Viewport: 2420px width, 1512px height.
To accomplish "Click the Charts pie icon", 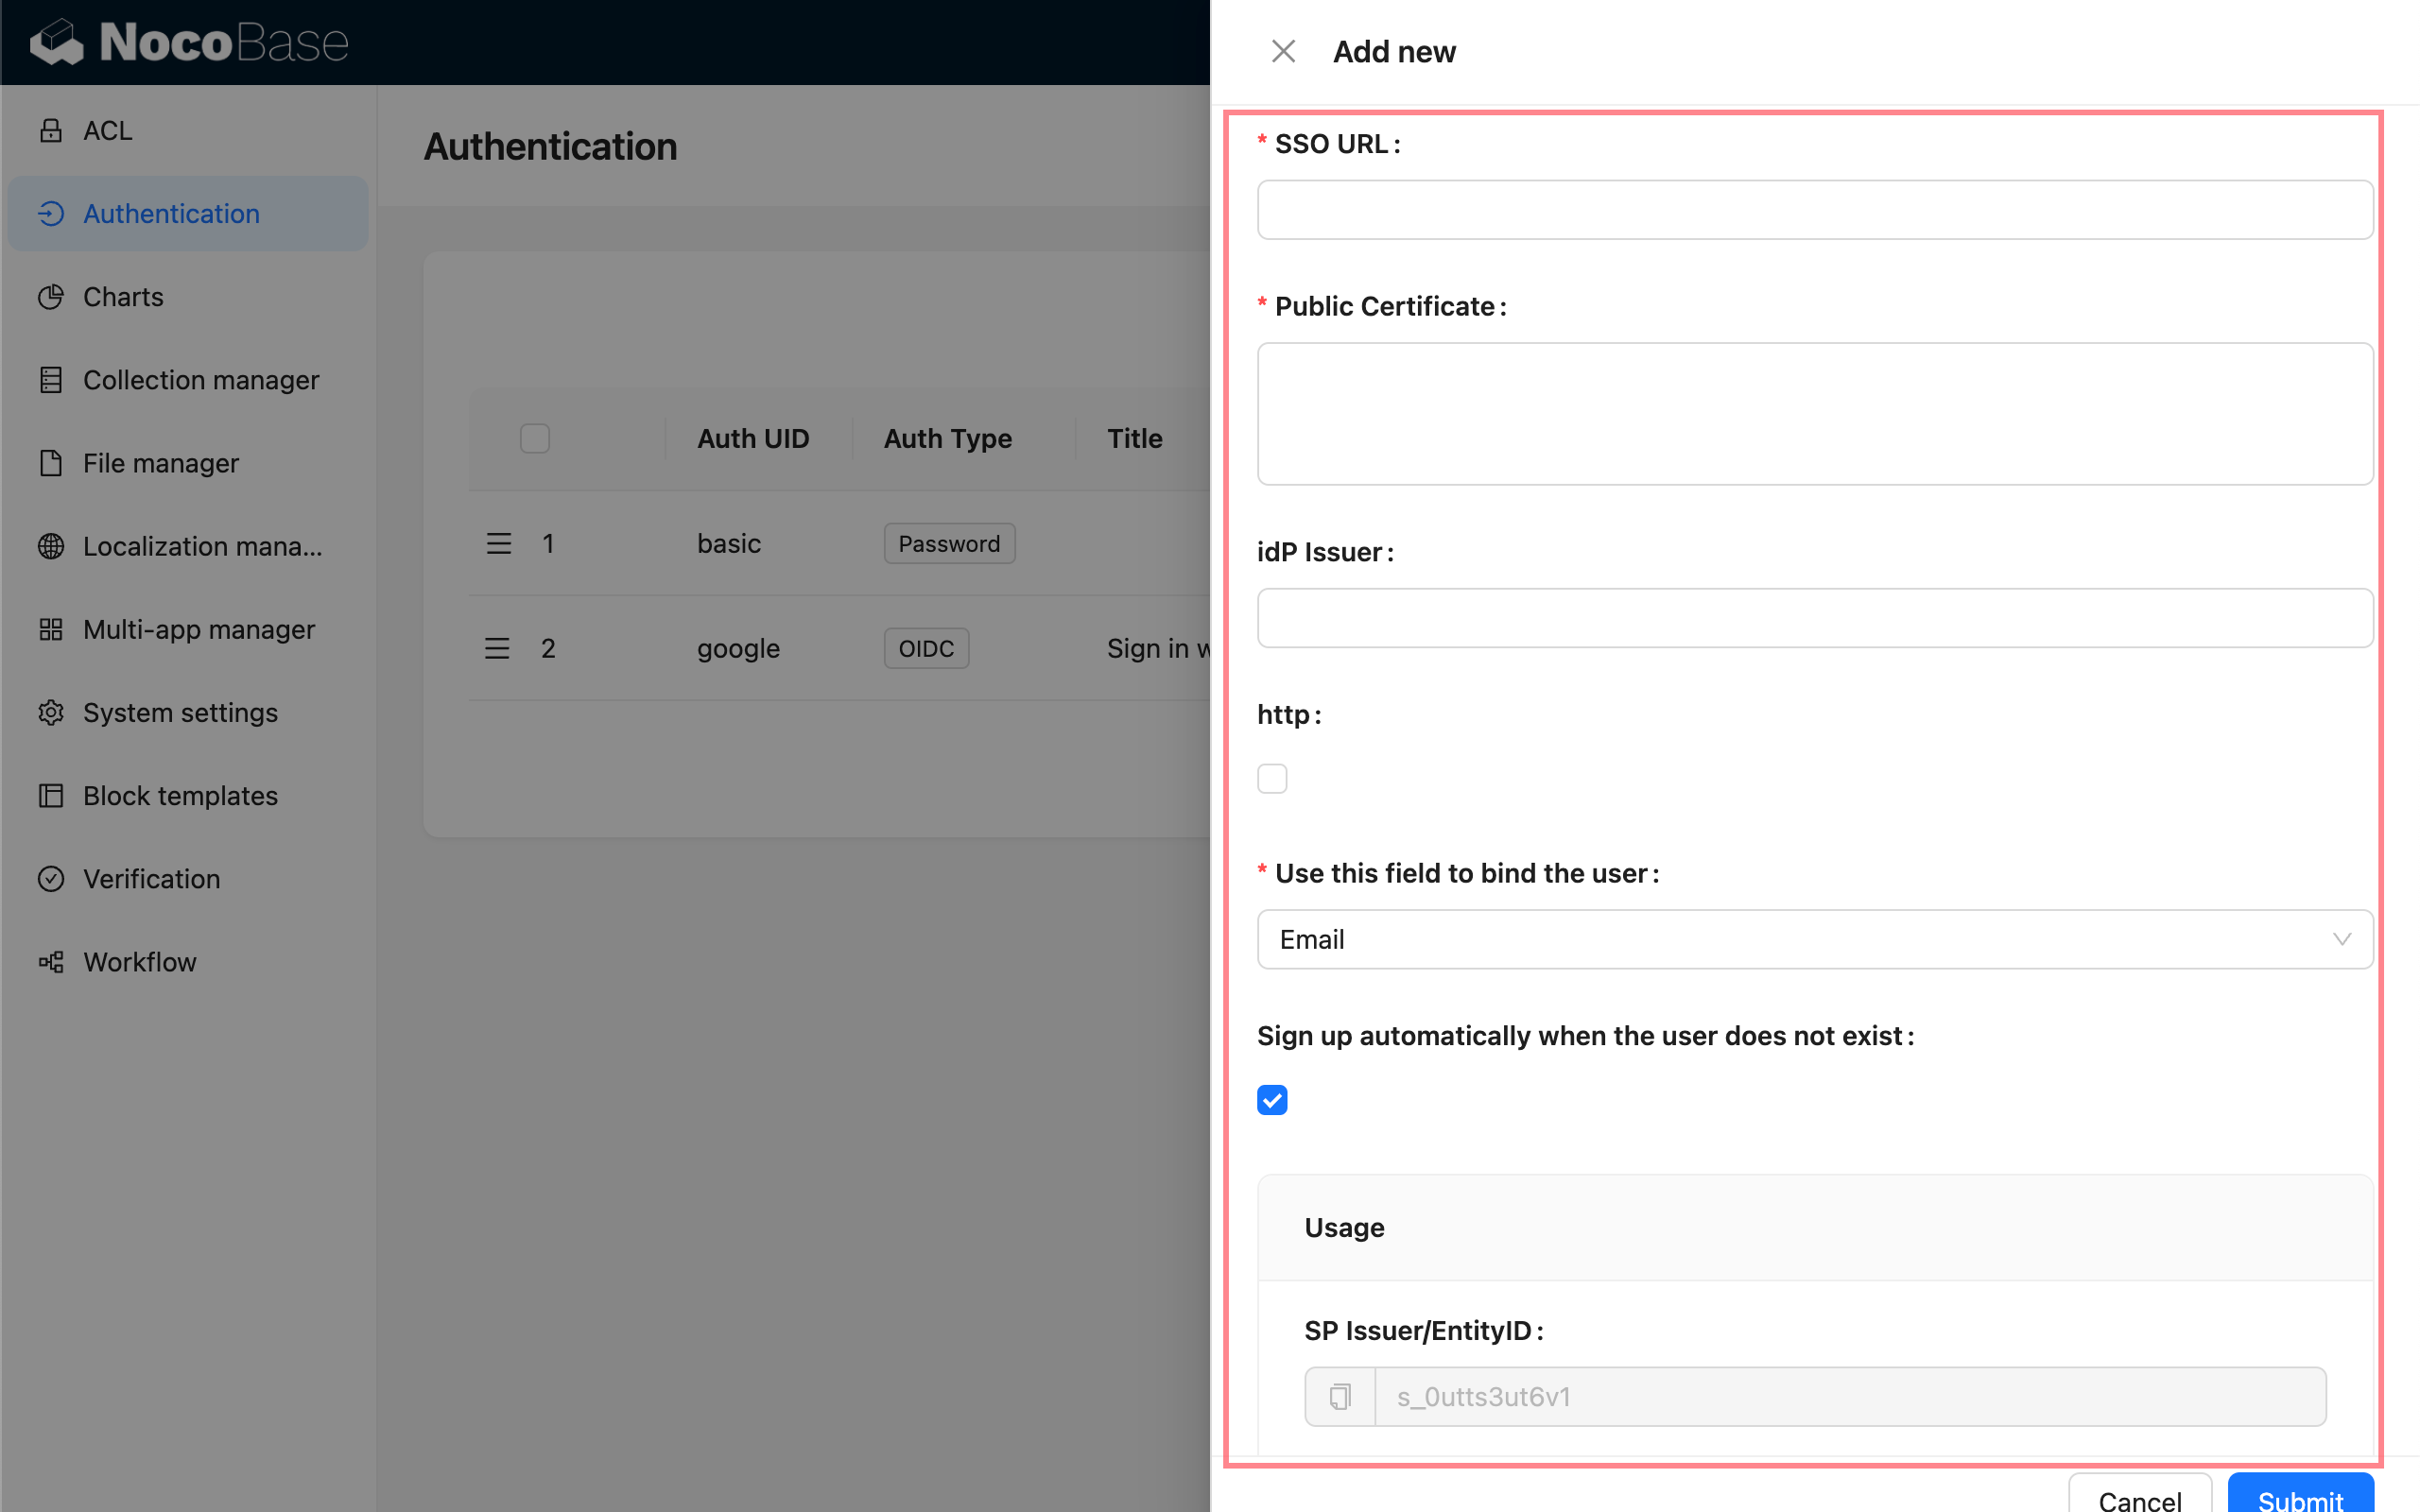I will click(x=51, y=297).
